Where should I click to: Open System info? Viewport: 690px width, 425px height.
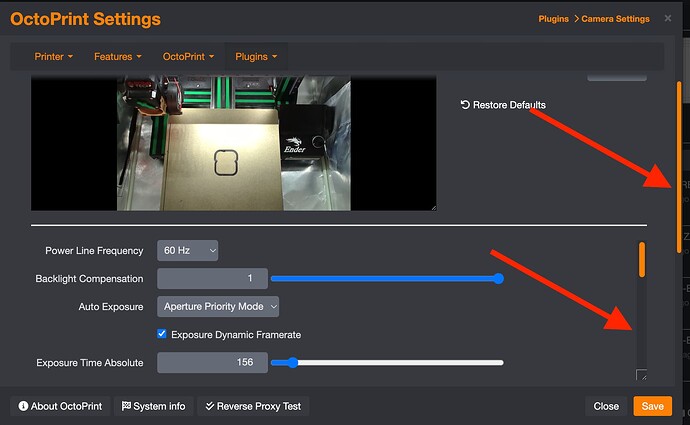click(x=154, y=406)
